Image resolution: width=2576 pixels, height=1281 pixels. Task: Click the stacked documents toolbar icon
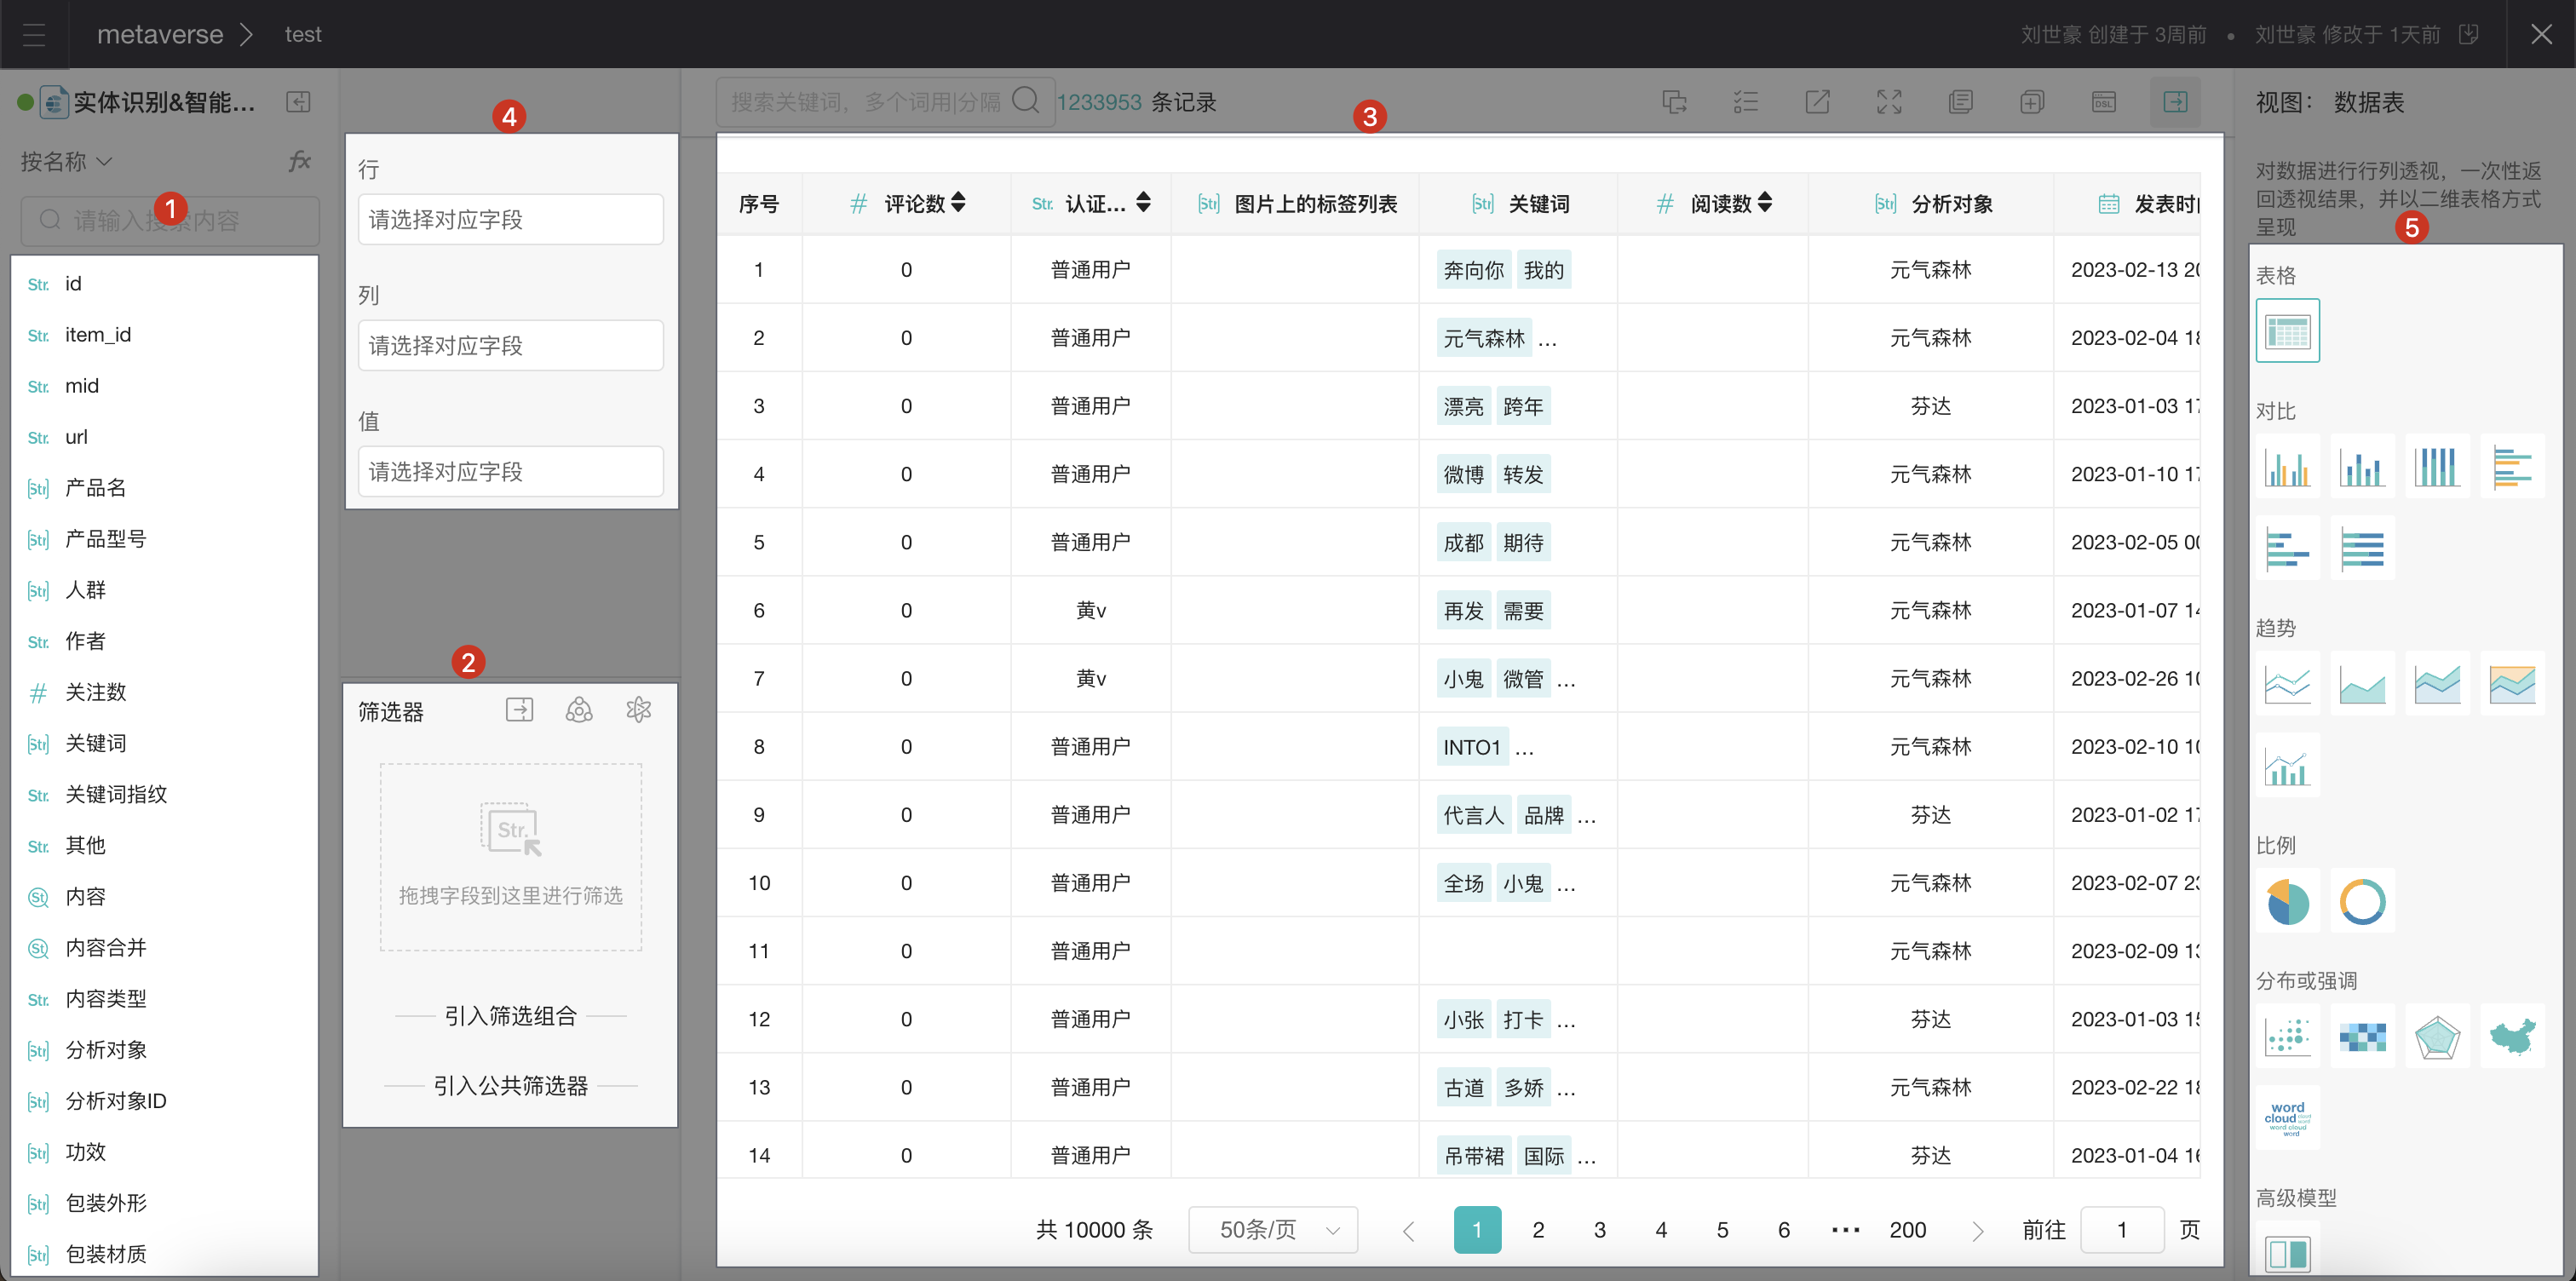click(1960, 102)
